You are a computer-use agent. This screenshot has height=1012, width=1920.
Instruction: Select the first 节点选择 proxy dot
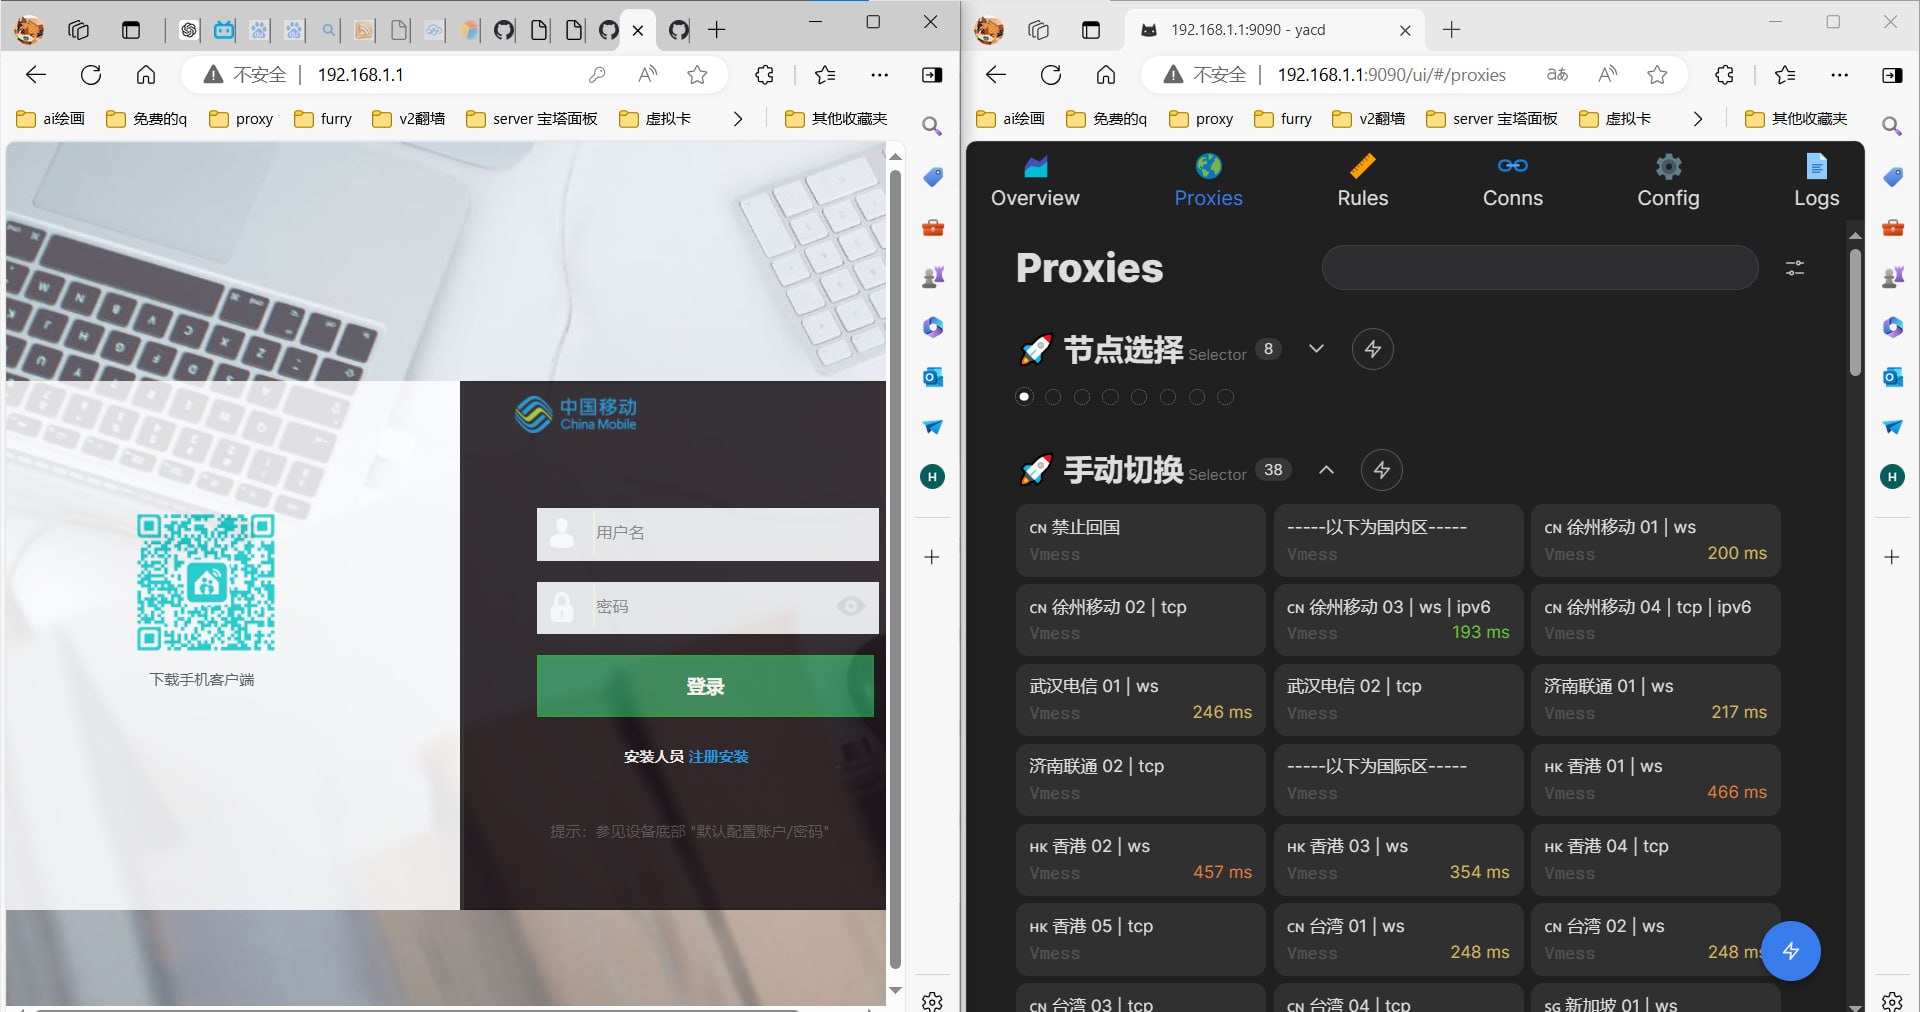1024,397
